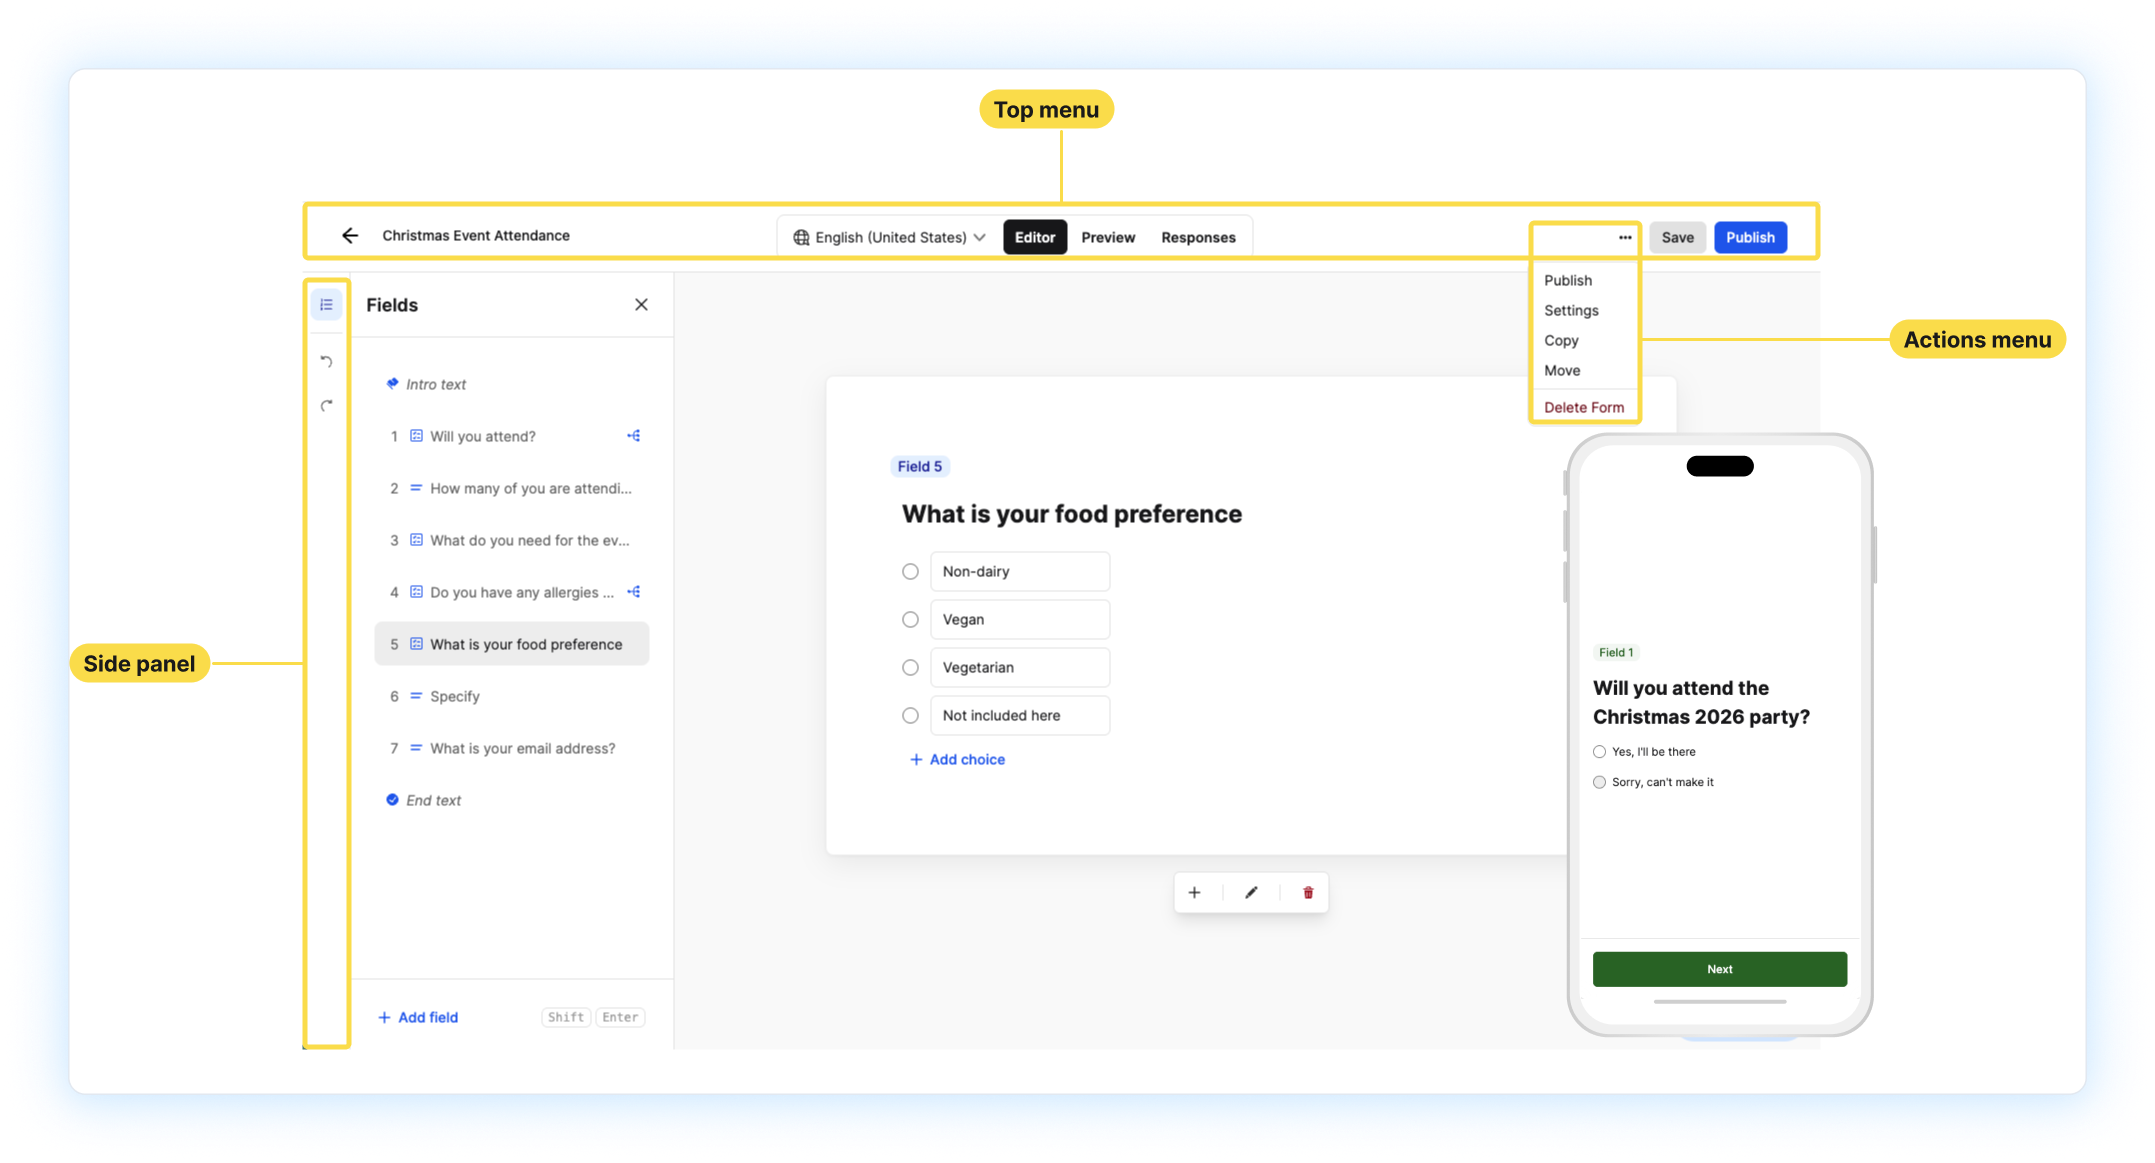Open the three-dots actions menu
This screenshot has width=2155, height=1163.
(x=1625, y=238)
